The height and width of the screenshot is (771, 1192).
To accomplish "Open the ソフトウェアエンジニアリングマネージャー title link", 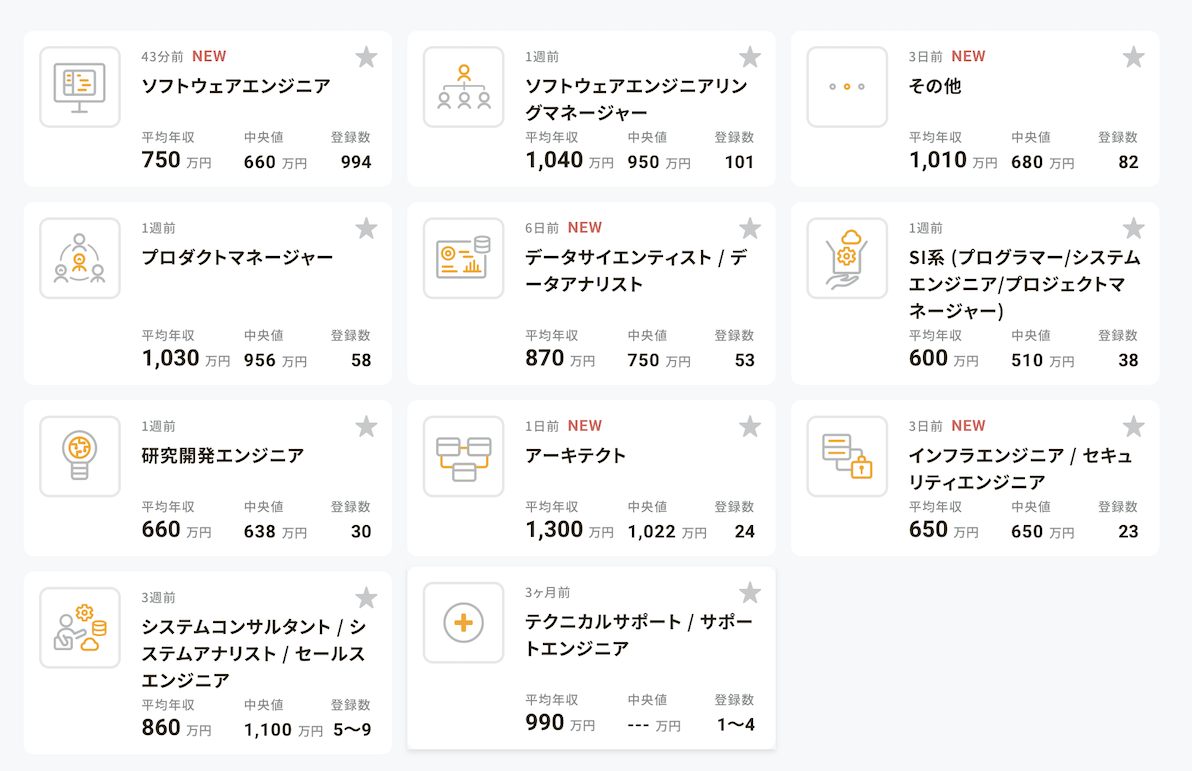I will (x=636, y=99).
